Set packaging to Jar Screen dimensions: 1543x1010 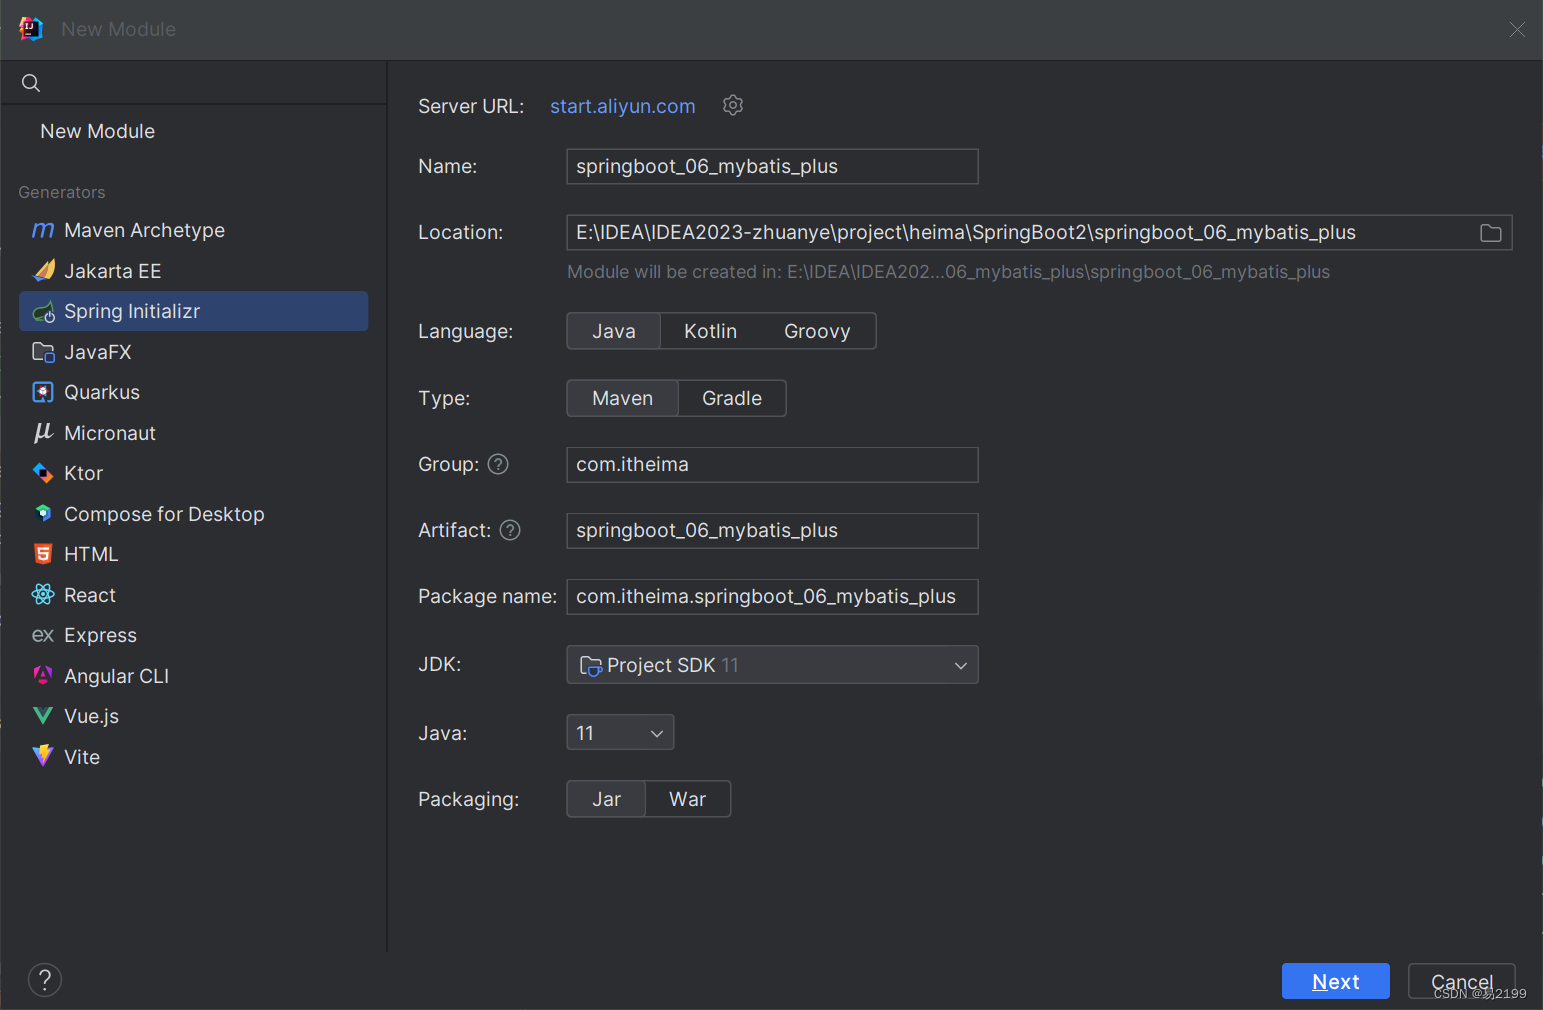click(x=606, y=799)
